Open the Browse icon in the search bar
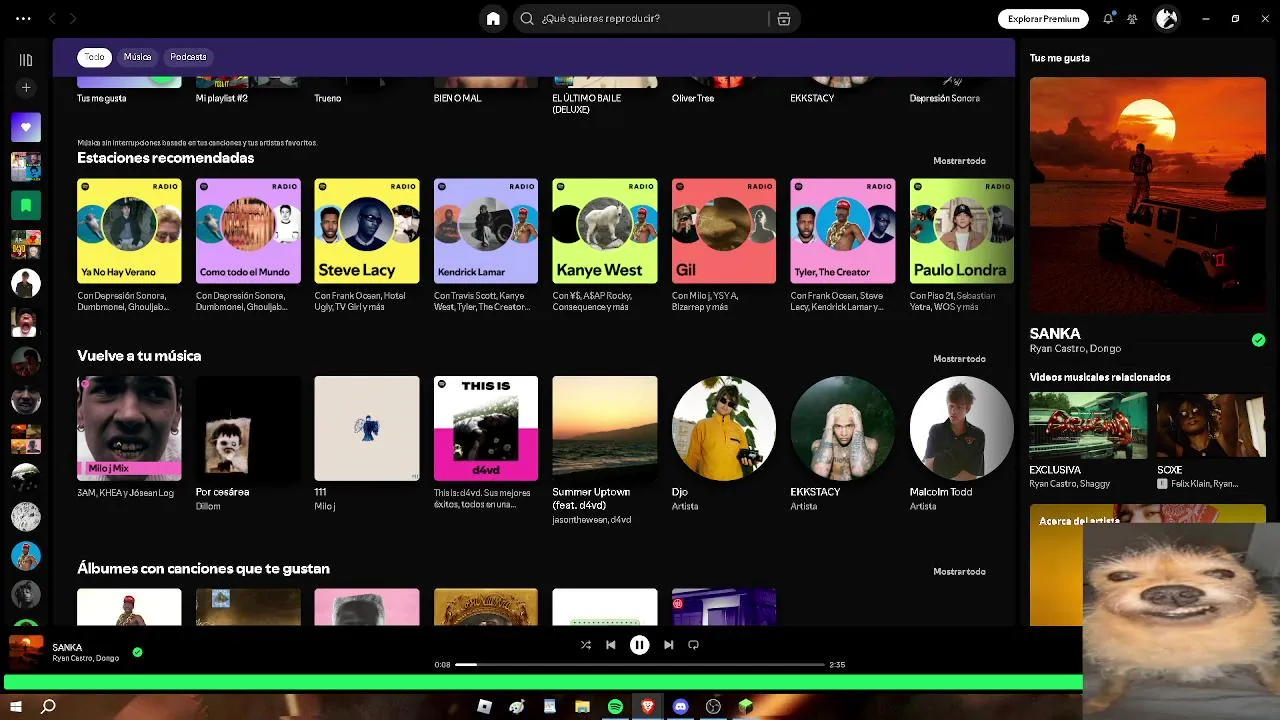 [x=784, y=18]
